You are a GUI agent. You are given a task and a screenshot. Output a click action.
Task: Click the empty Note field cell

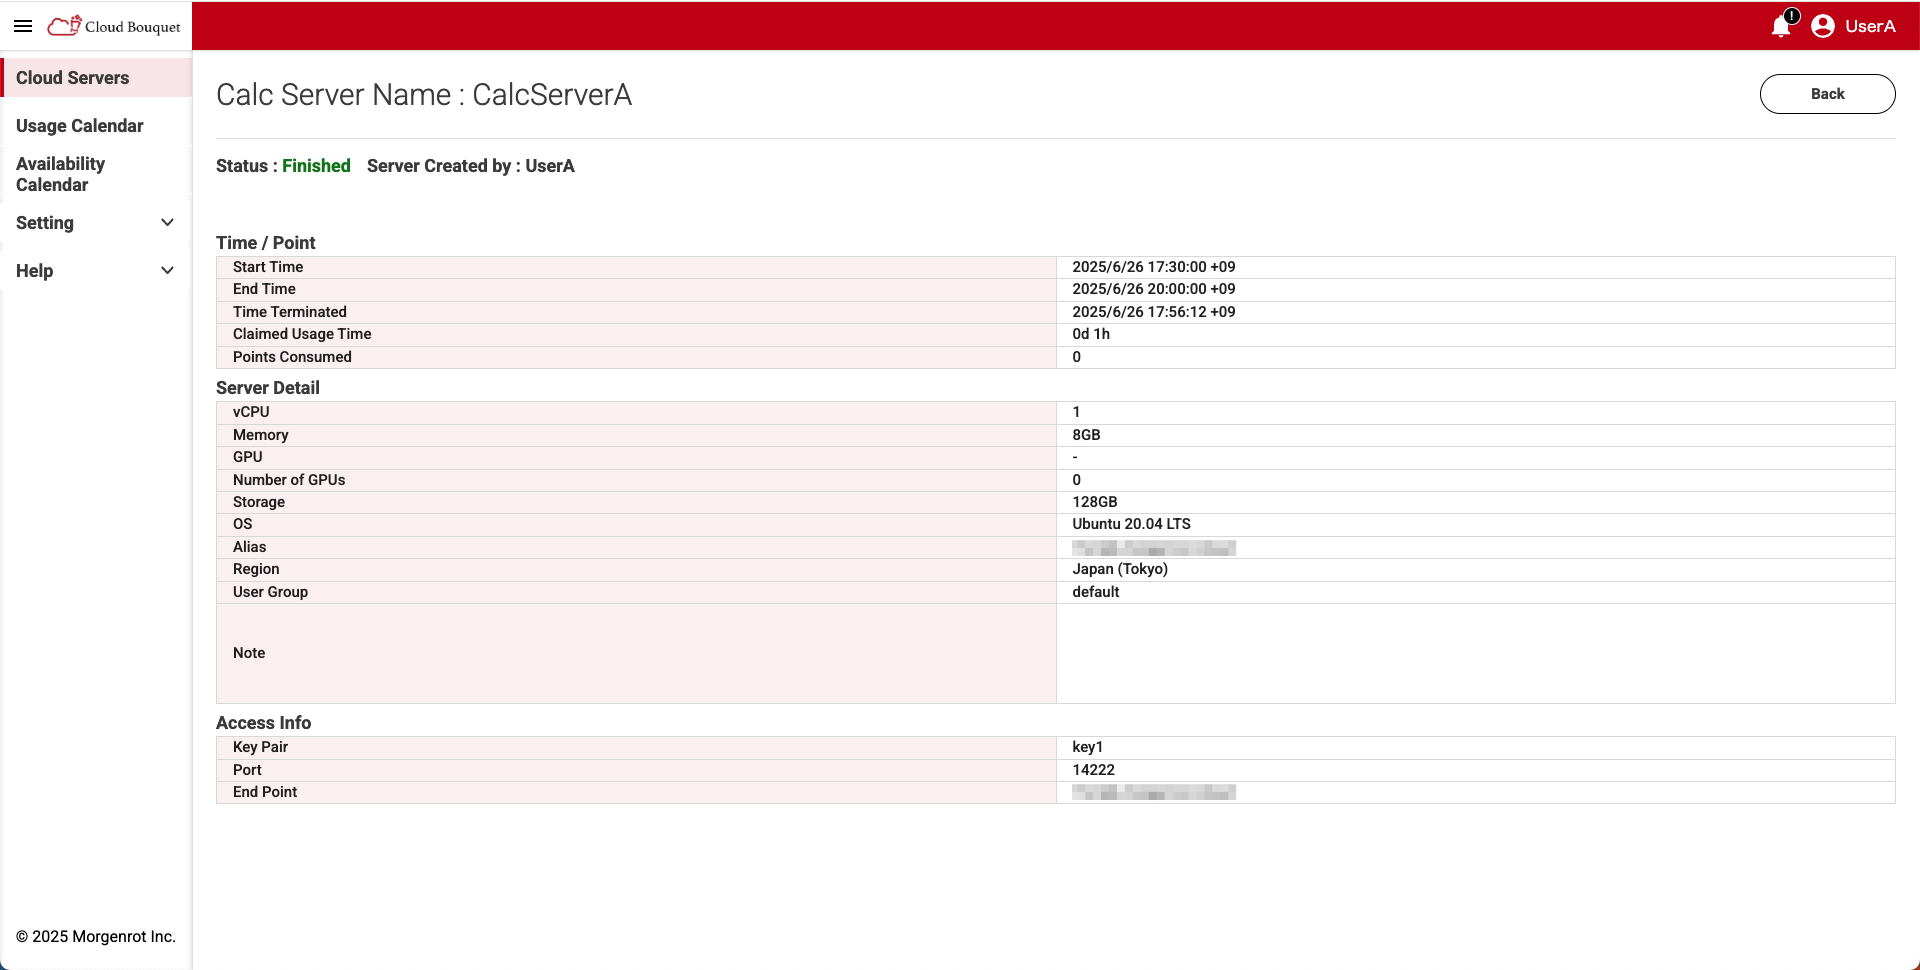tap(1475, 653)
